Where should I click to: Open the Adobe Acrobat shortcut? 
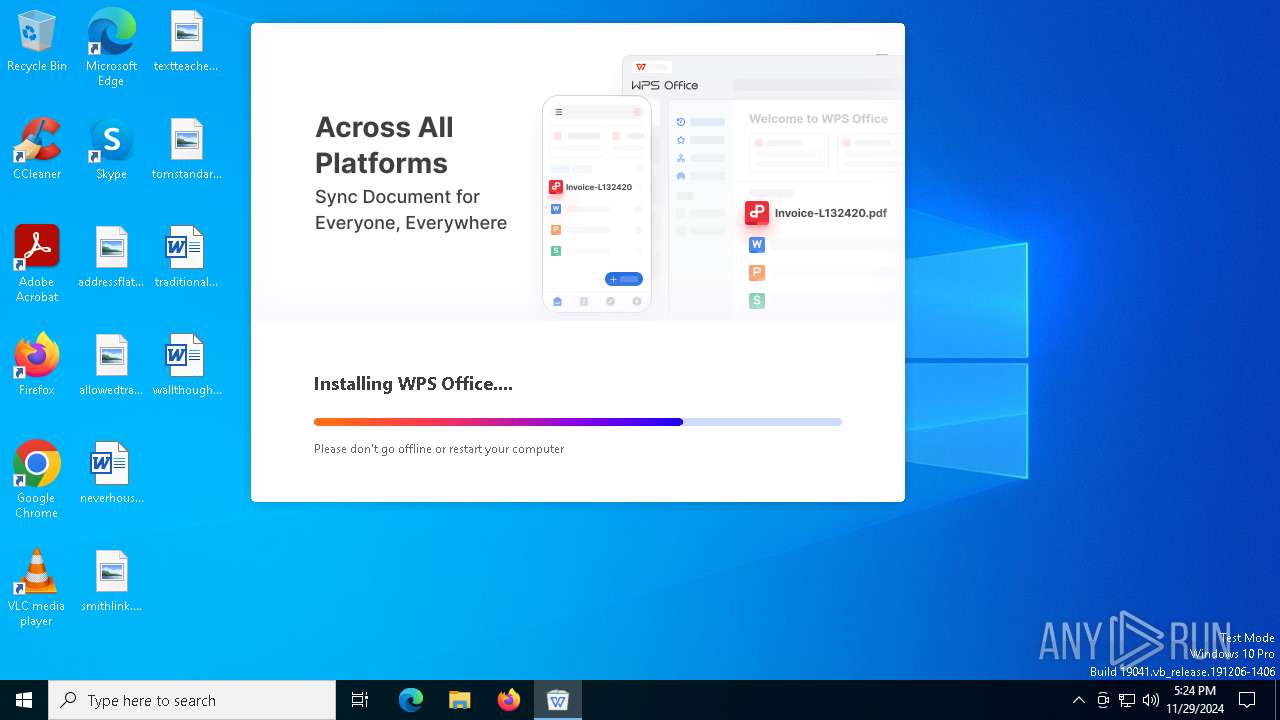[37, 264]
